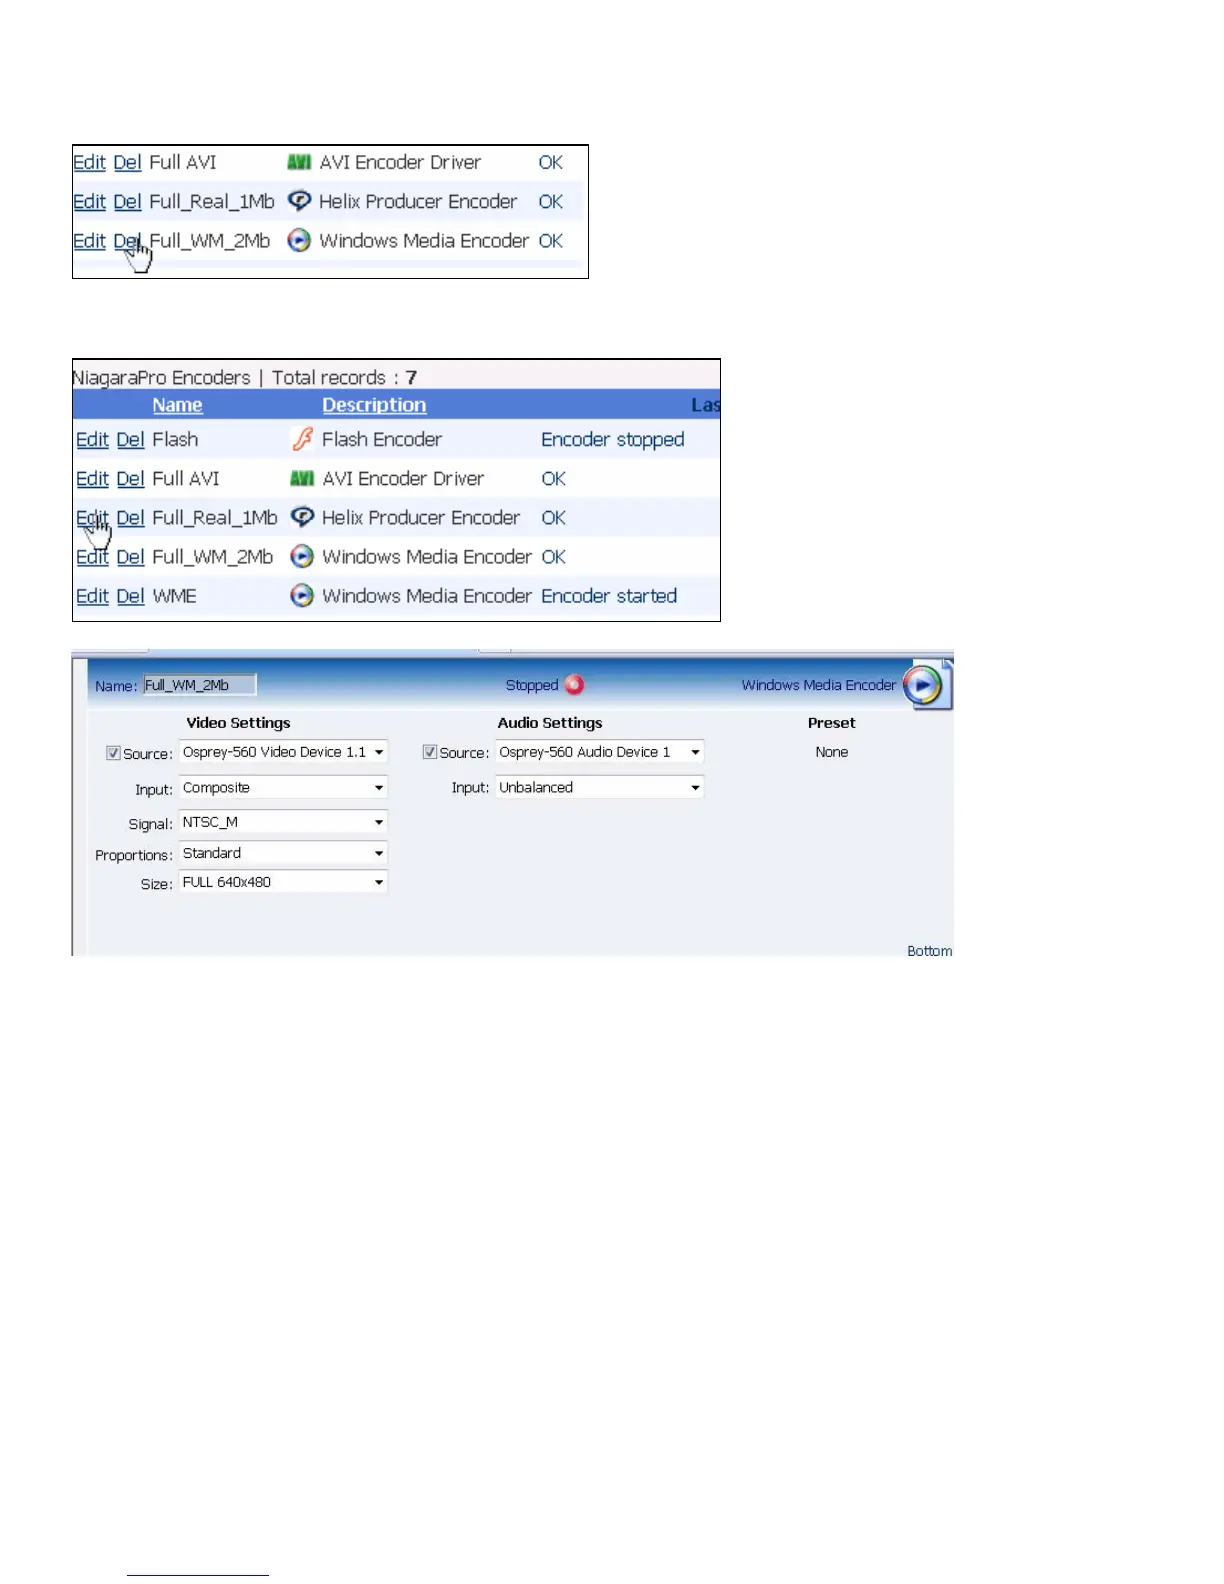Click Edit for Full_WM_2Mb in the seven-record table

(92, 557)
